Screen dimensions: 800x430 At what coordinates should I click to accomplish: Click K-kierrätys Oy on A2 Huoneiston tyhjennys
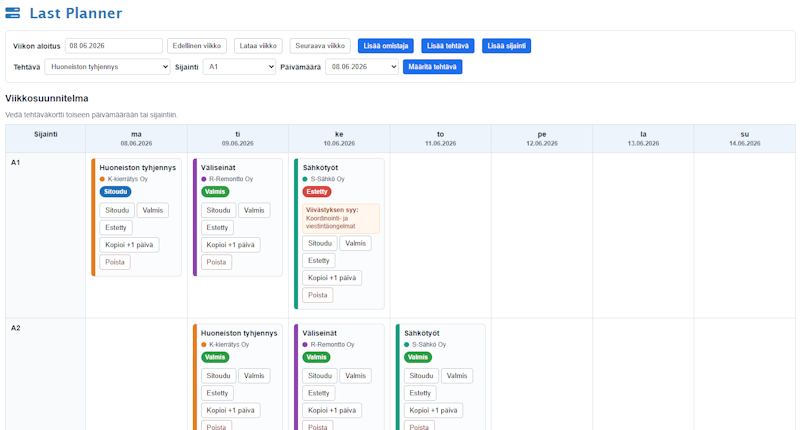pyautogui.click(x=229, y=345)
